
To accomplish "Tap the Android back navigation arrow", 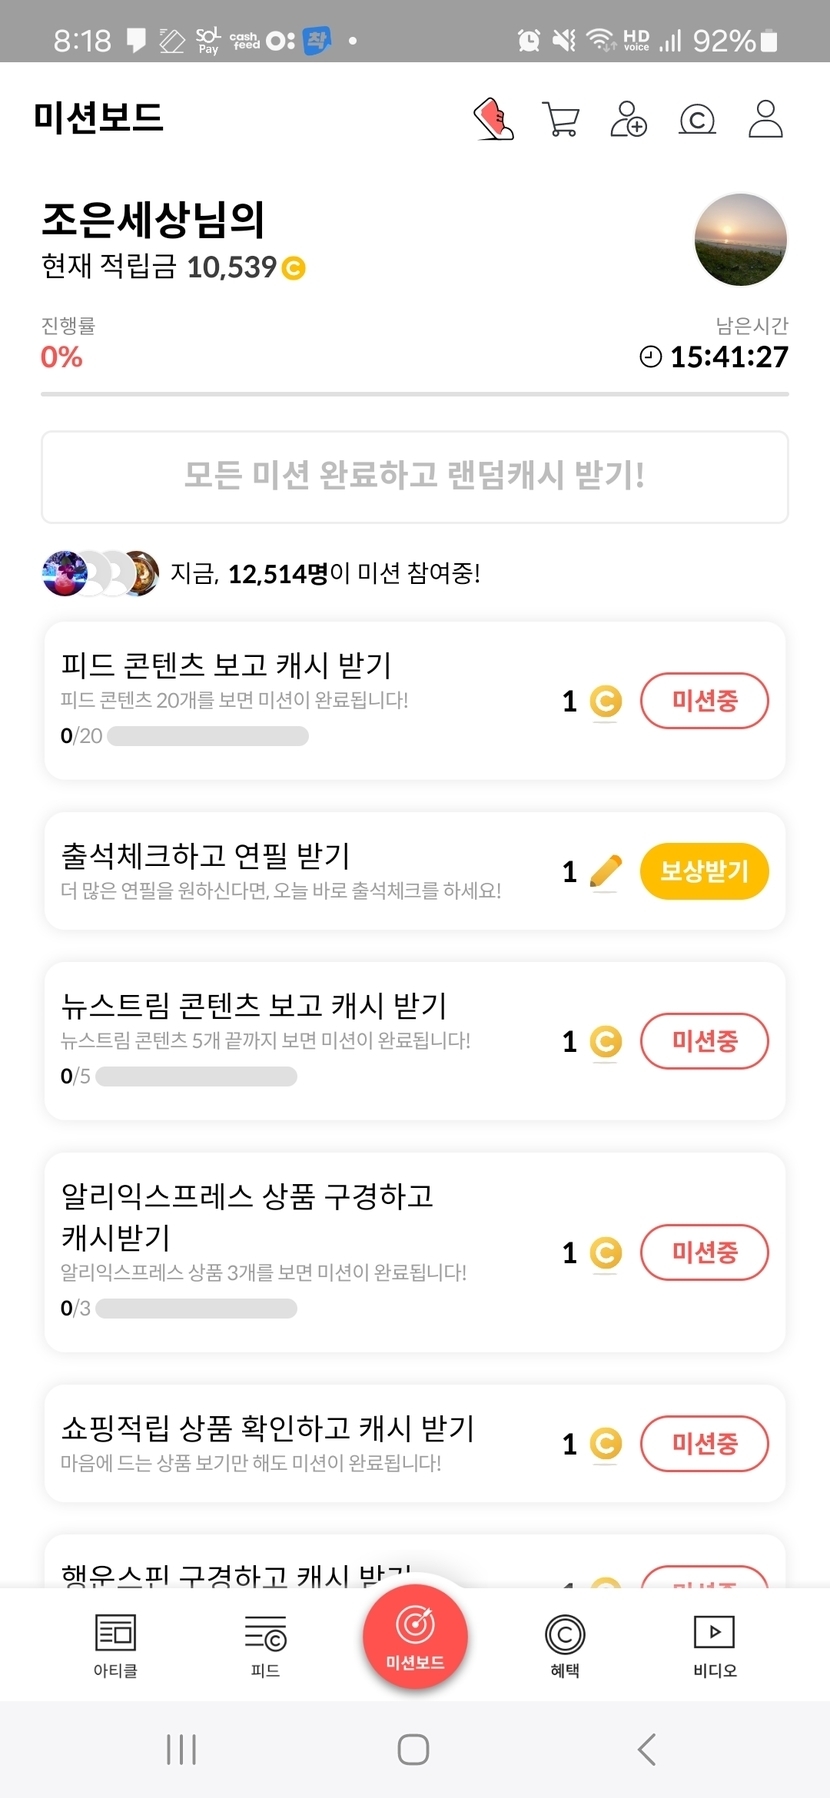I will point(647,1749).
